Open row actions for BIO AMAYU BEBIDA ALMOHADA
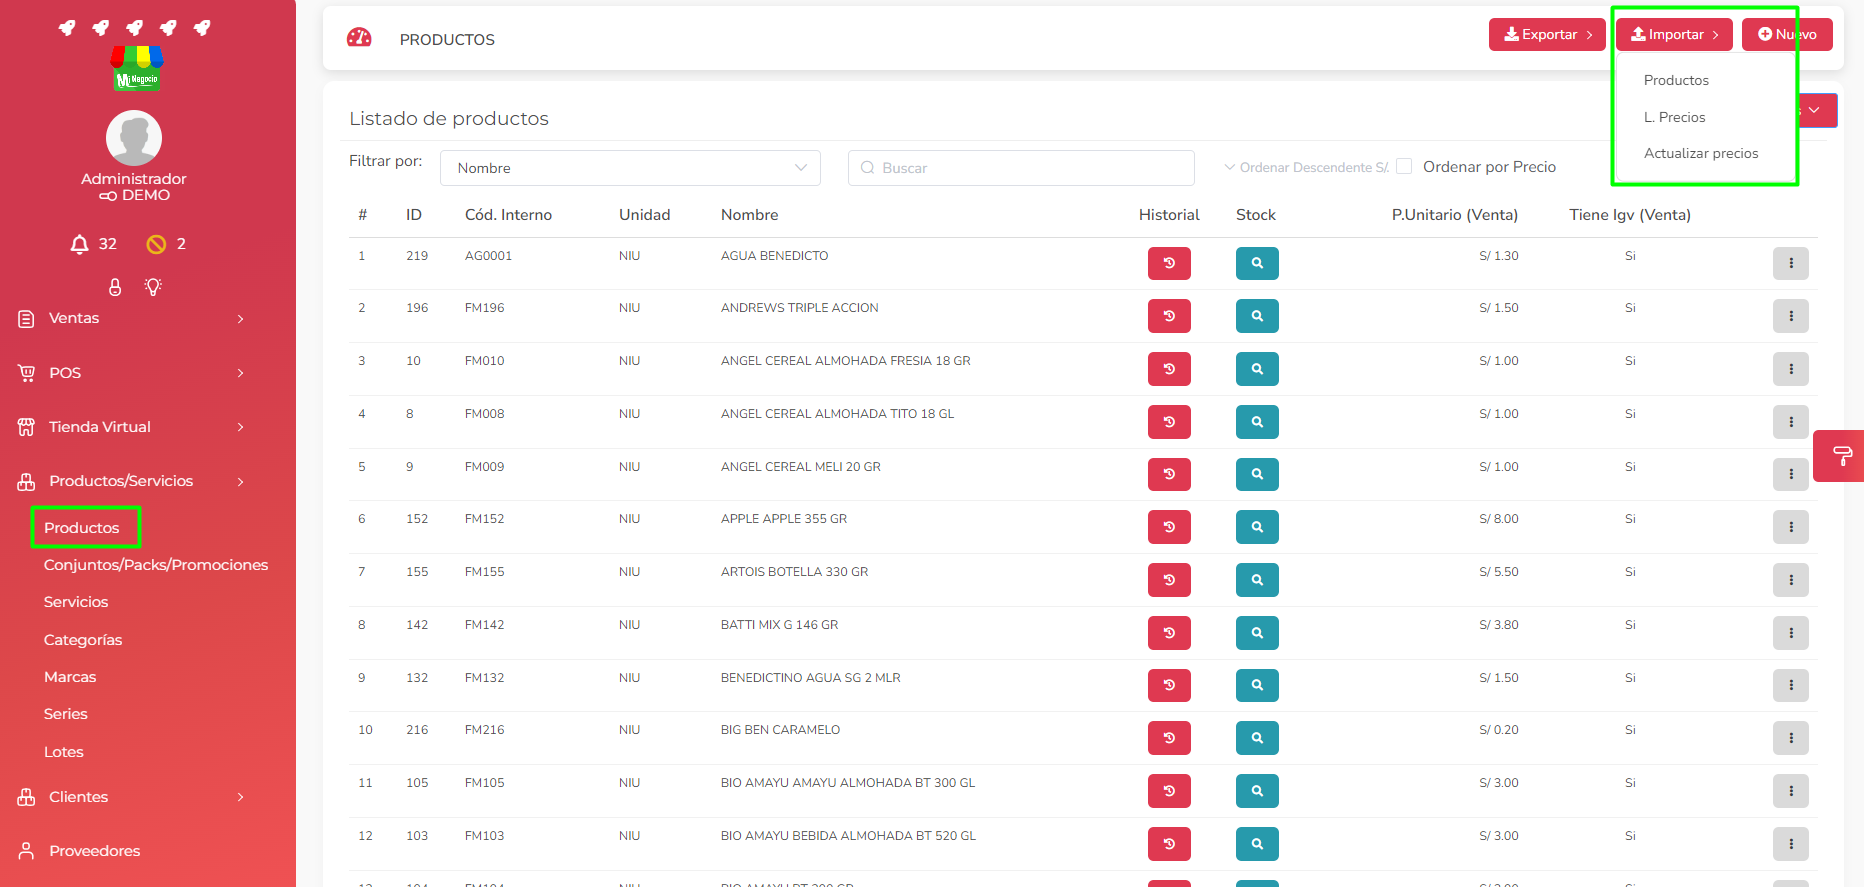 1791,844
